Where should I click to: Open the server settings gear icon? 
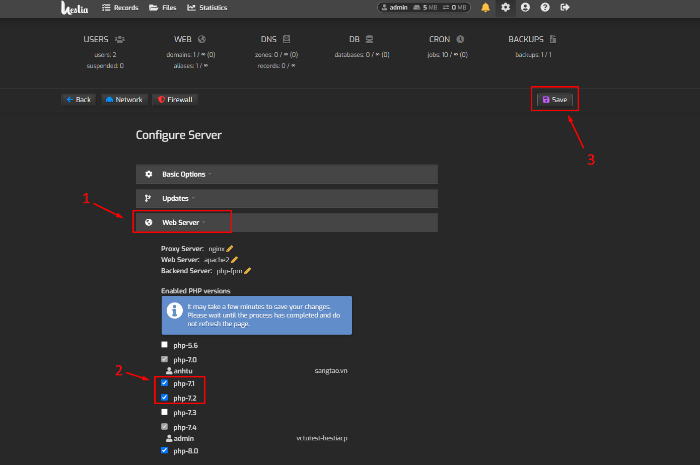pos(505,8)
